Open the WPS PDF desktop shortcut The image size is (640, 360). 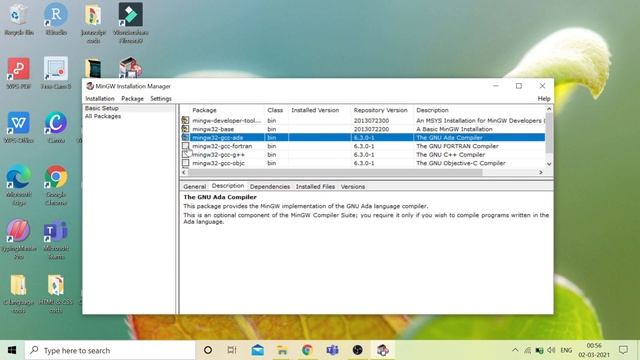click(x=18, y=73)
